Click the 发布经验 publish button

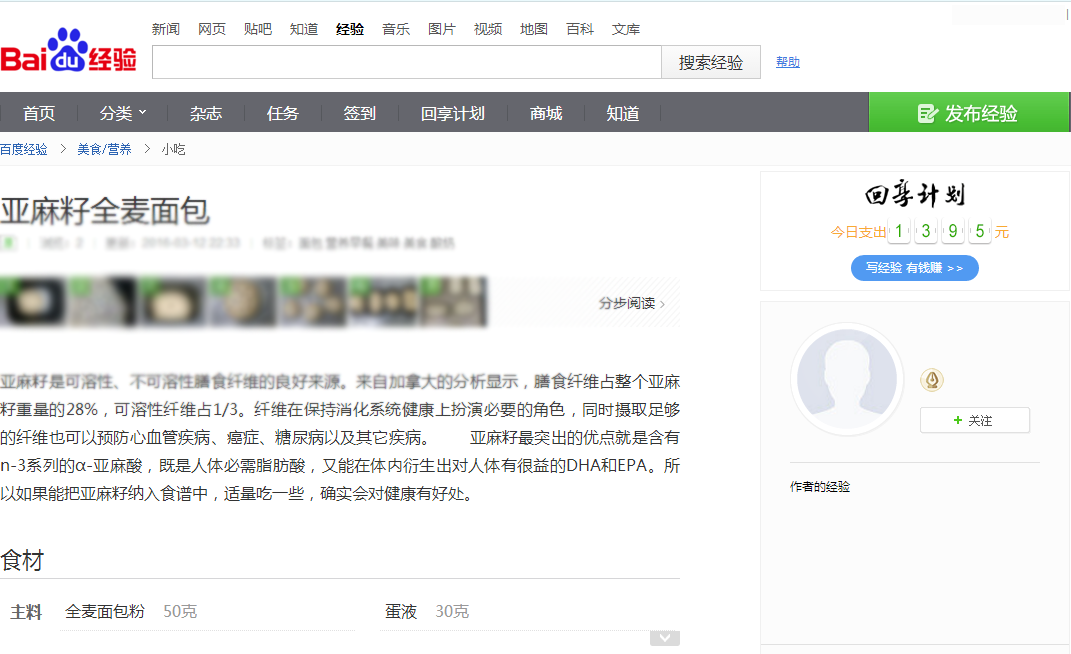968,113
